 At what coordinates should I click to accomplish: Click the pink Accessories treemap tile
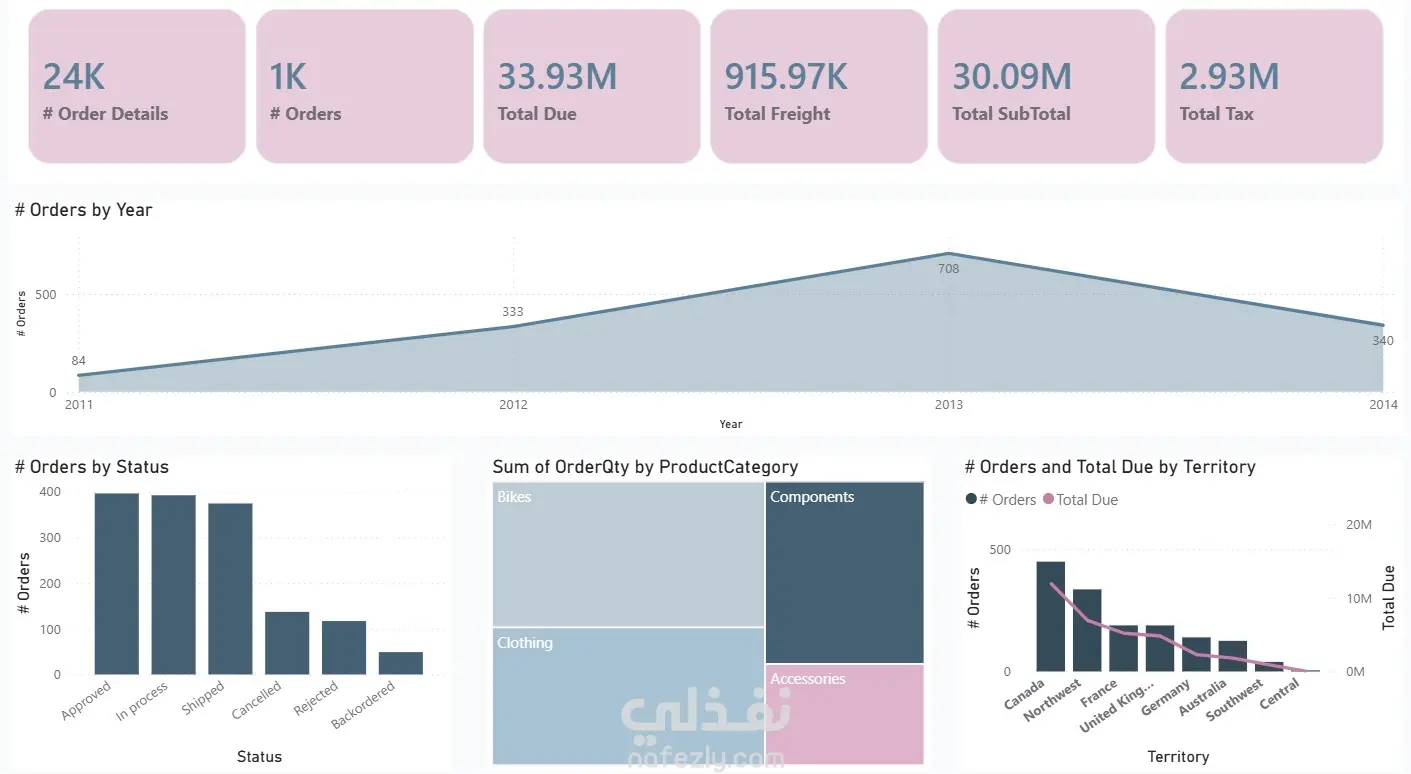point(845,713)
